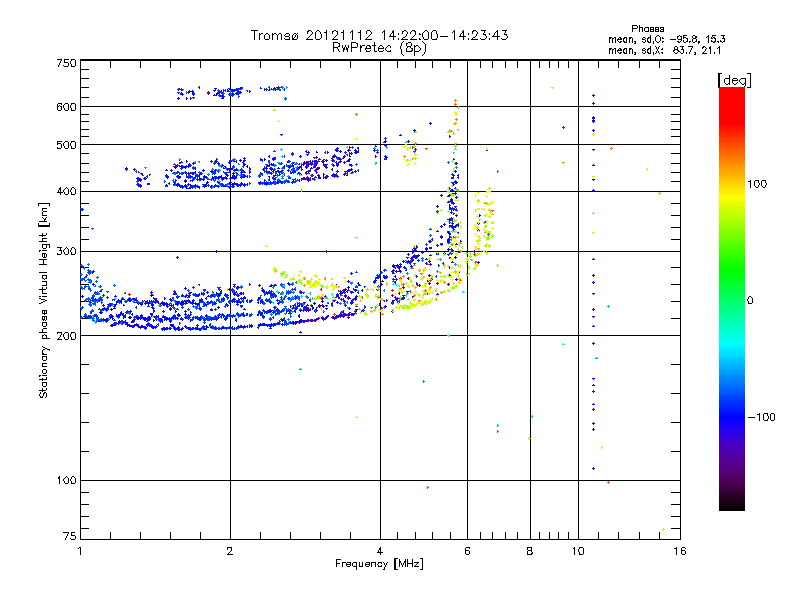Screen dimensions: 800x600
Task: Click the "mean, sd,X: 83.7, 21.1" line
Action: 664,51
